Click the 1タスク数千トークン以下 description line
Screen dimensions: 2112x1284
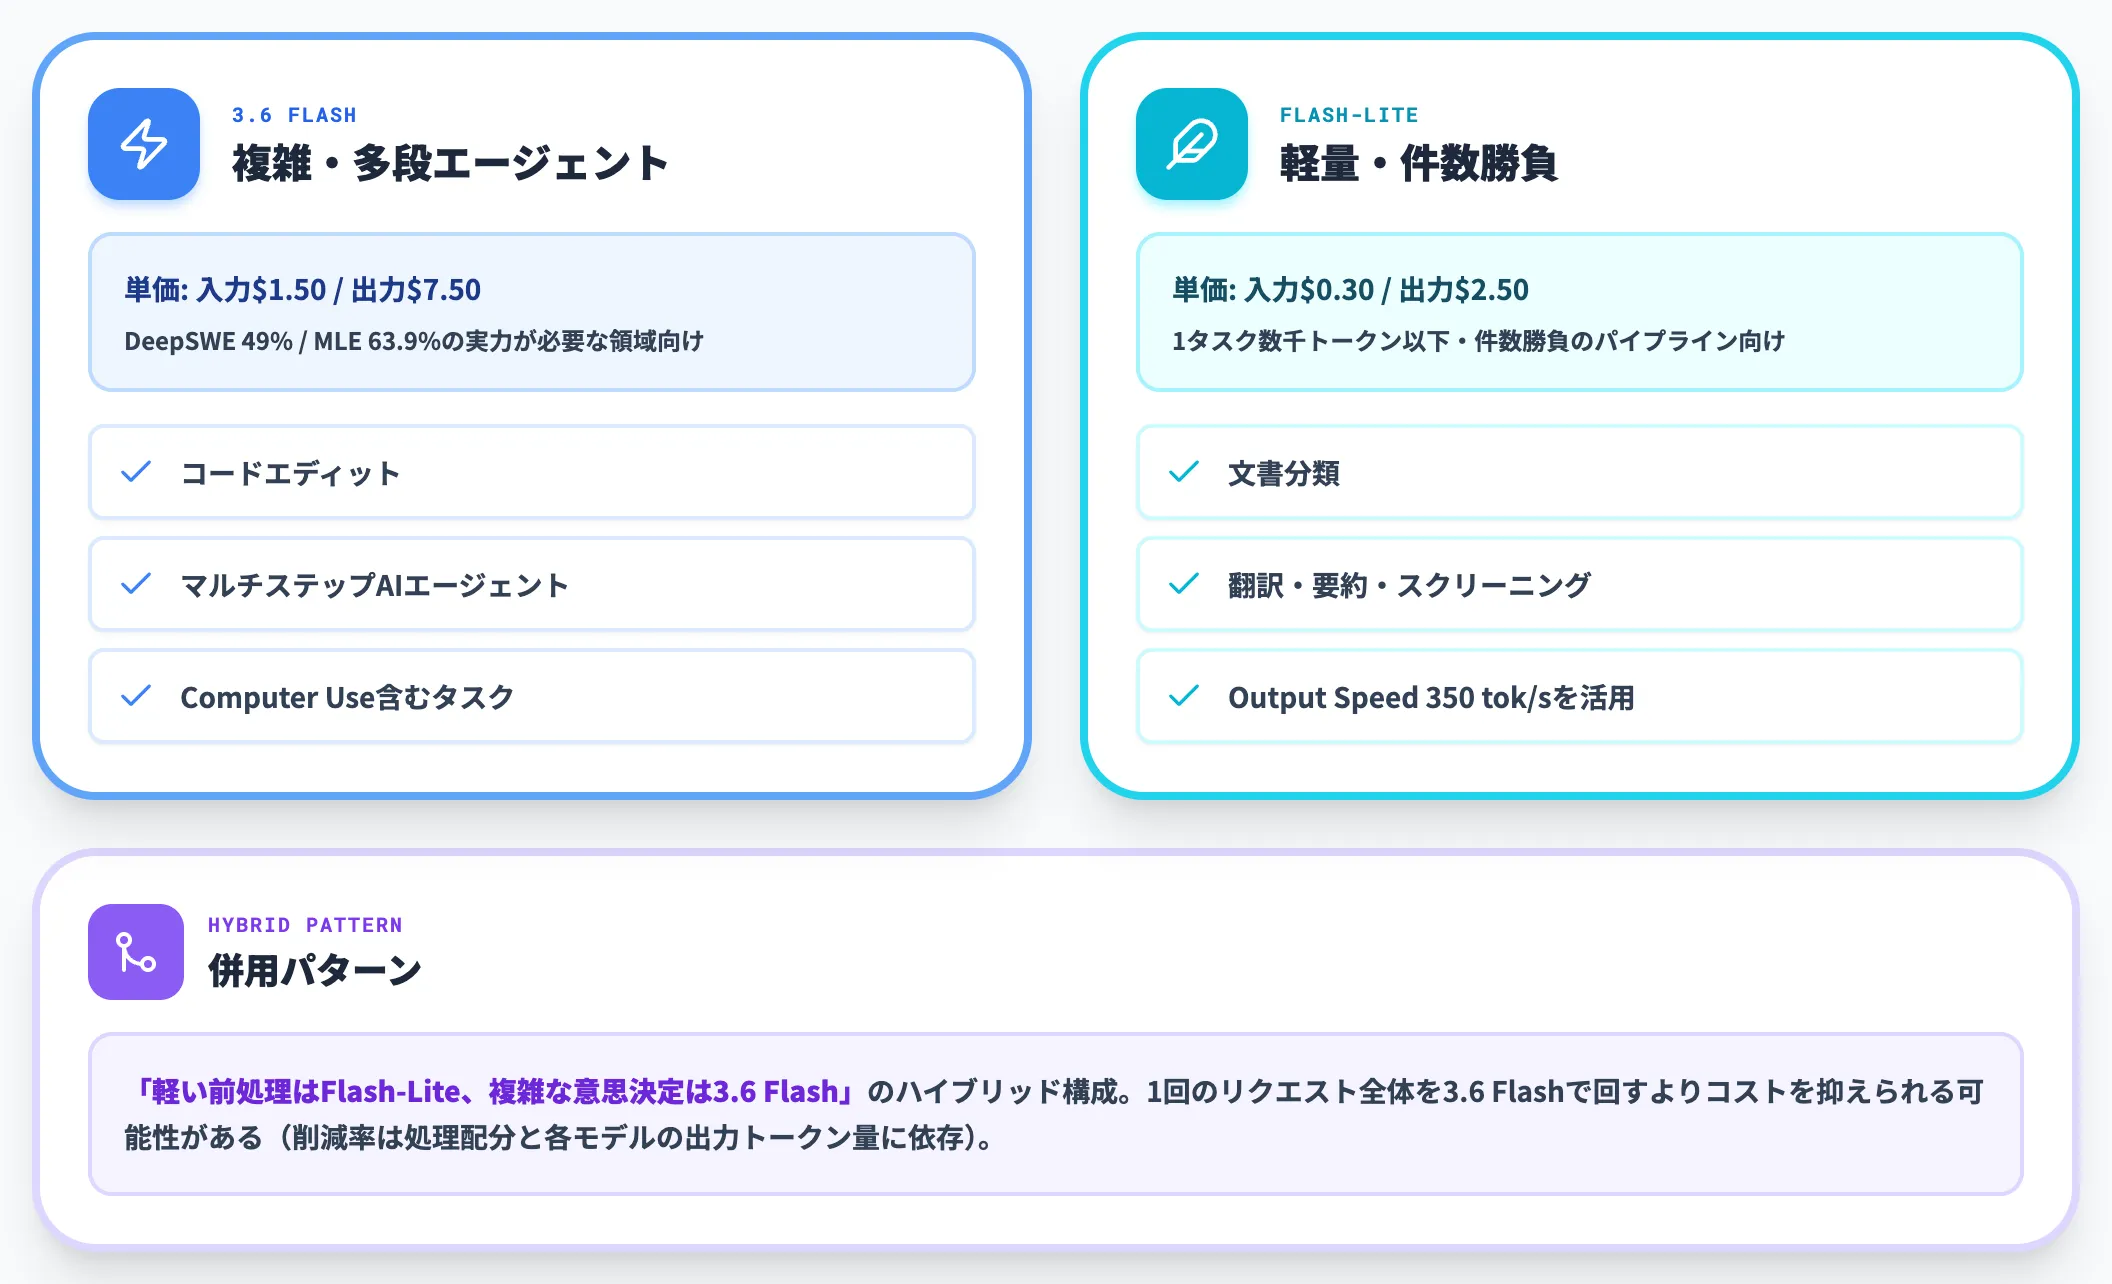[1478, 341]
